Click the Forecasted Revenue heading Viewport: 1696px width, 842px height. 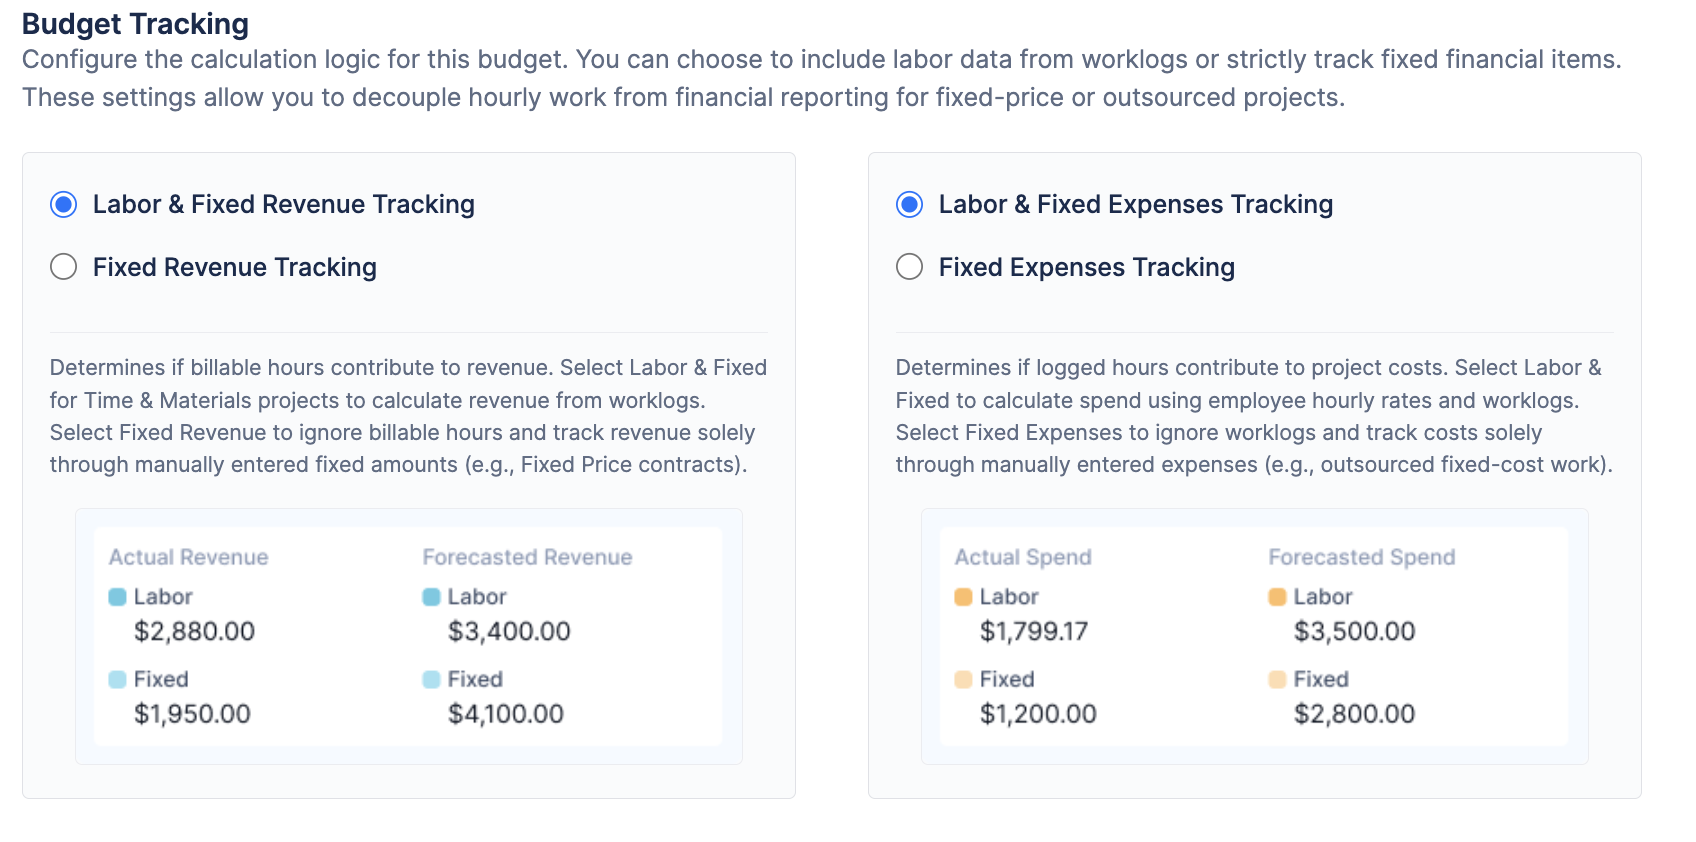[527, 557]
